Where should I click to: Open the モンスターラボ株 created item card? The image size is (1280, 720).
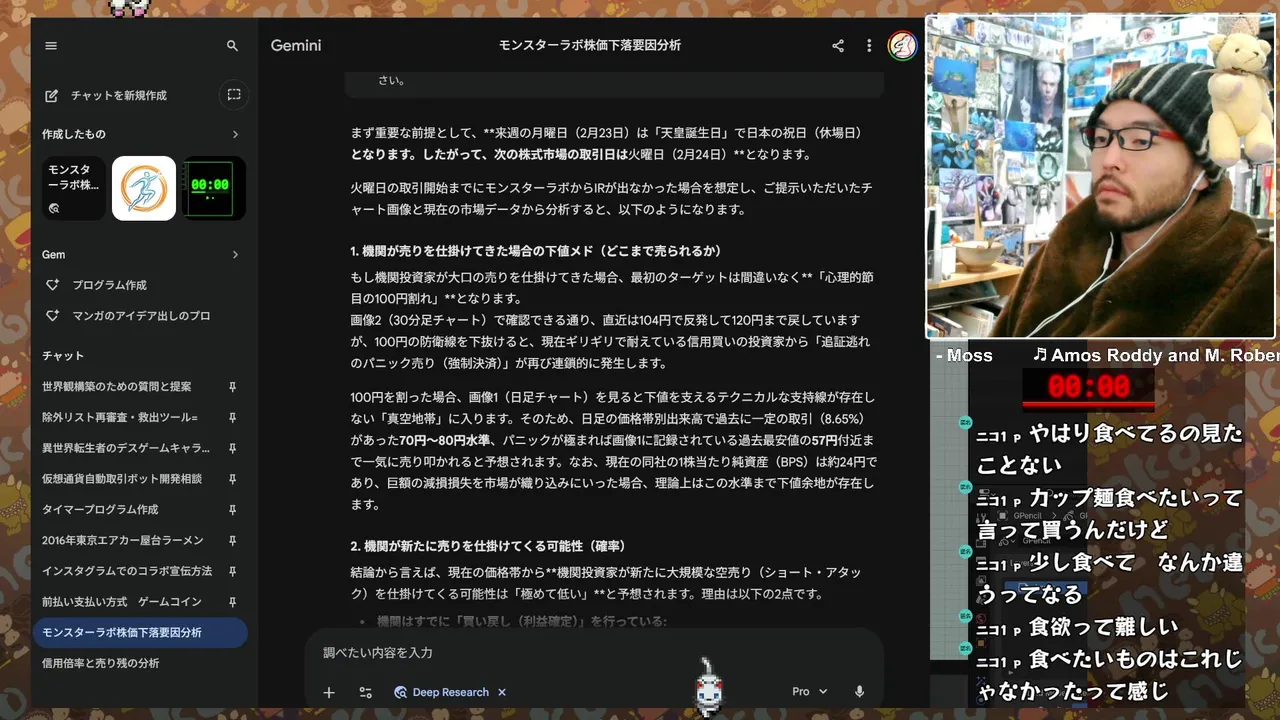point(74,188)
